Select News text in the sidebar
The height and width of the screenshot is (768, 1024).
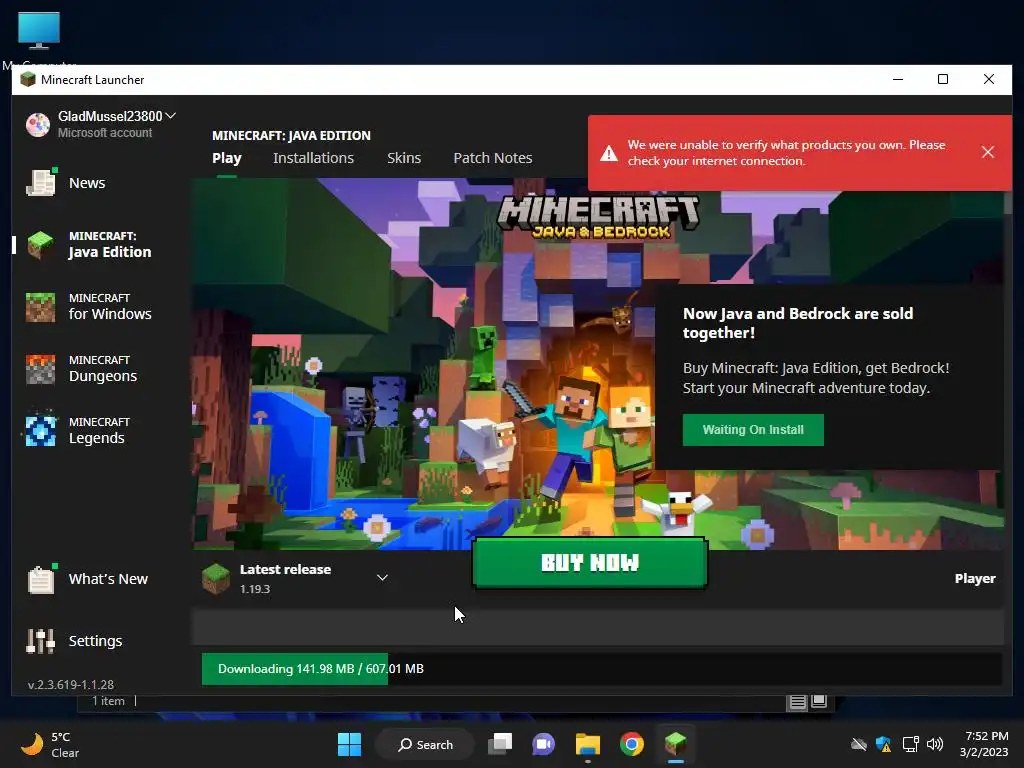coord(87,183)
